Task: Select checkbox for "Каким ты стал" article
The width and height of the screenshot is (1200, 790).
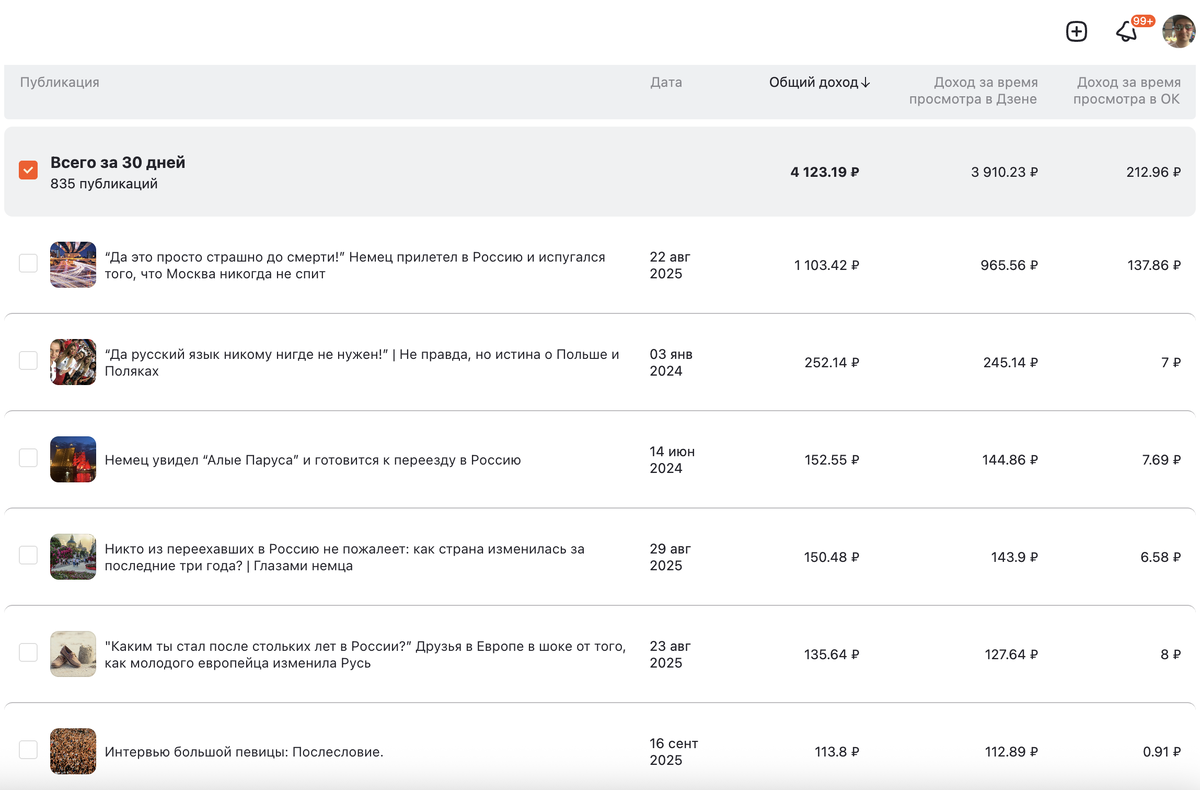Action: pos(28,654)
